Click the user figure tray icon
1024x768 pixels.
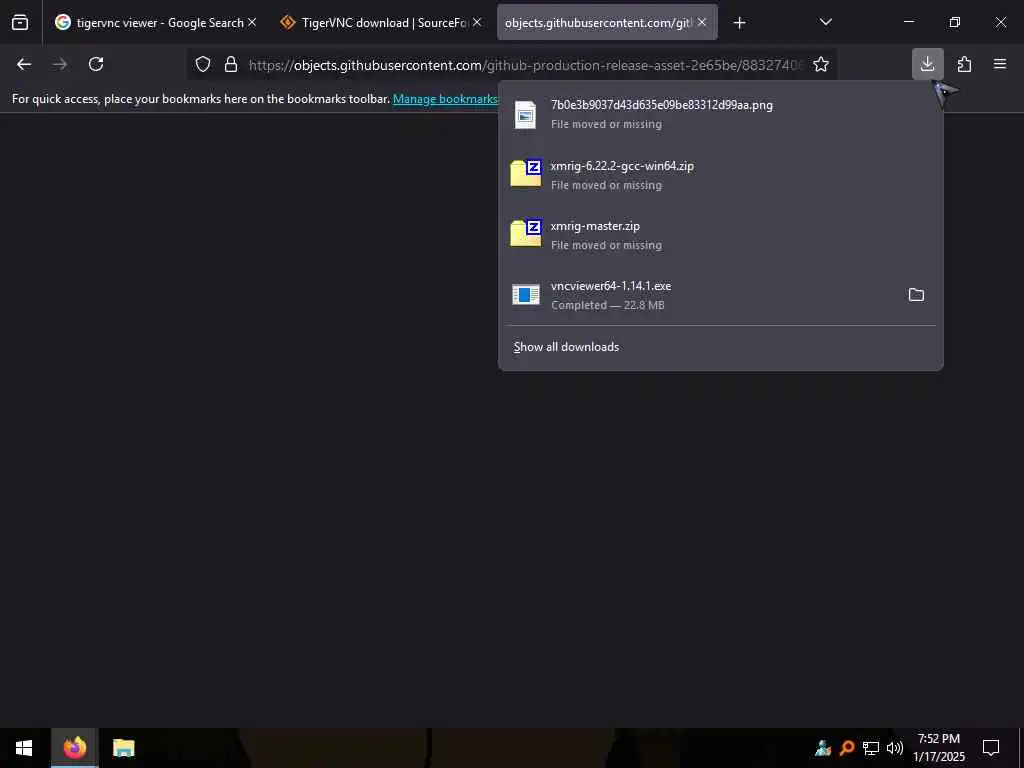[823, 748]
